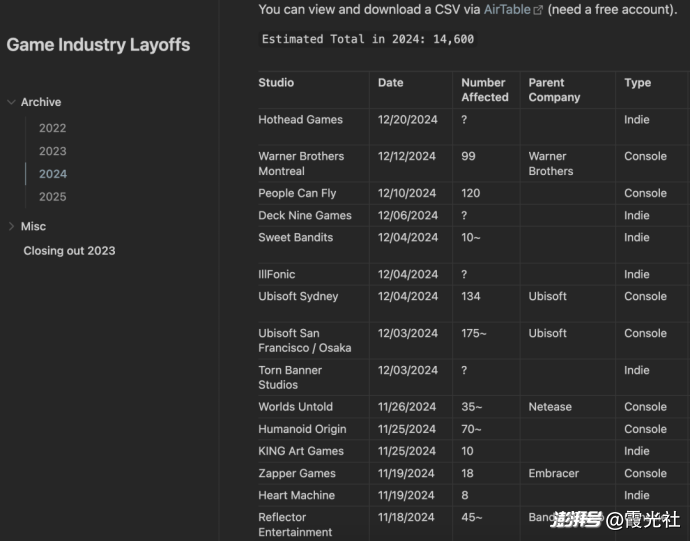Click the number affected value 45~
The width and height of the screenshot is (690, 541).
pyautogui.click(x=472, y=517)
